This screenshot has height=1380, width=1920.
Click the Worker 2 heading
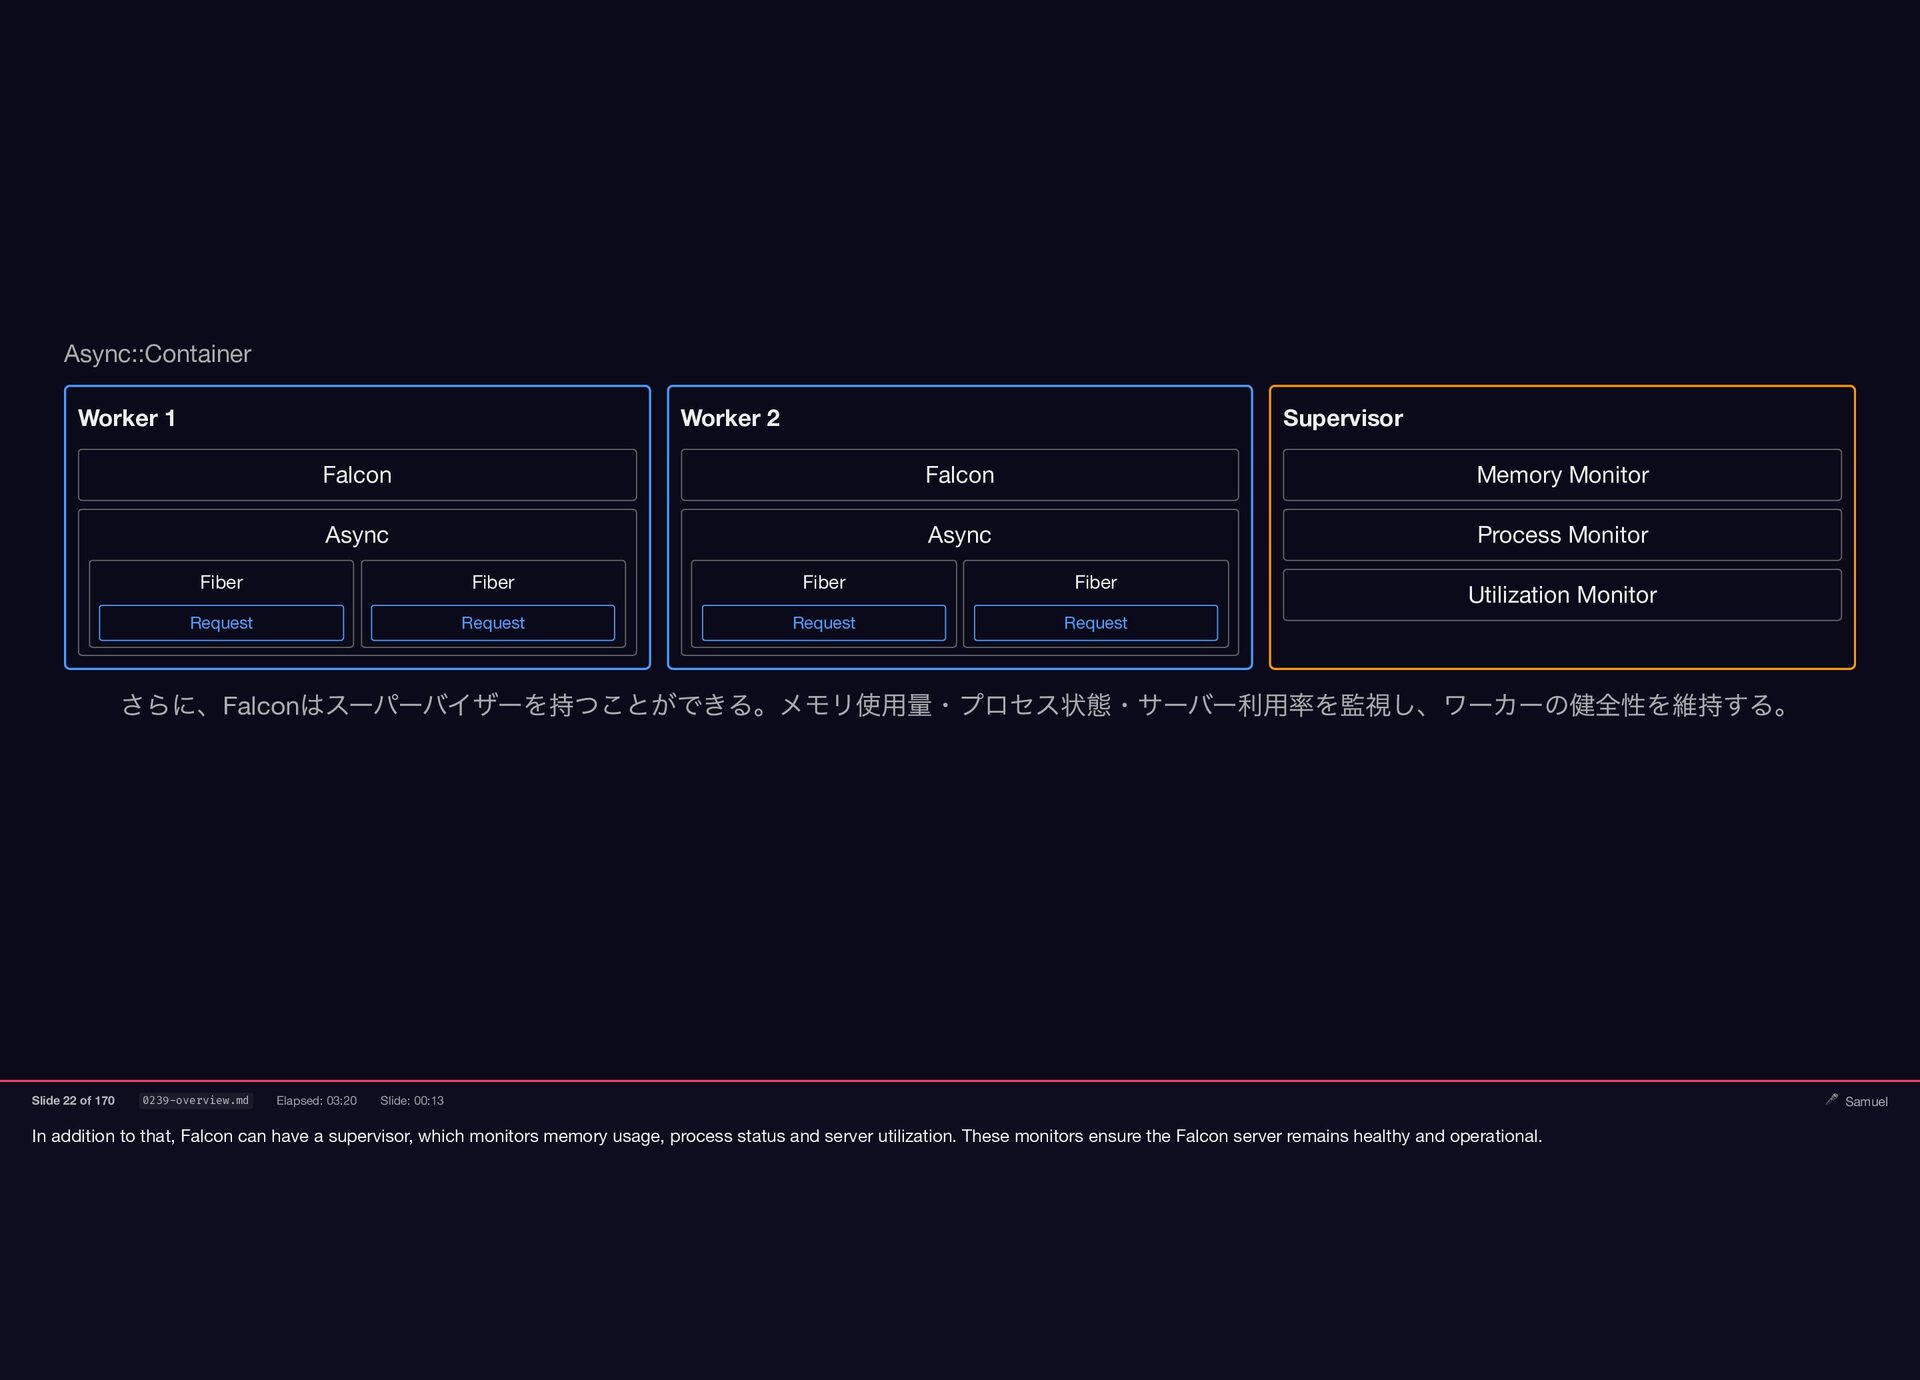[730, 418]
